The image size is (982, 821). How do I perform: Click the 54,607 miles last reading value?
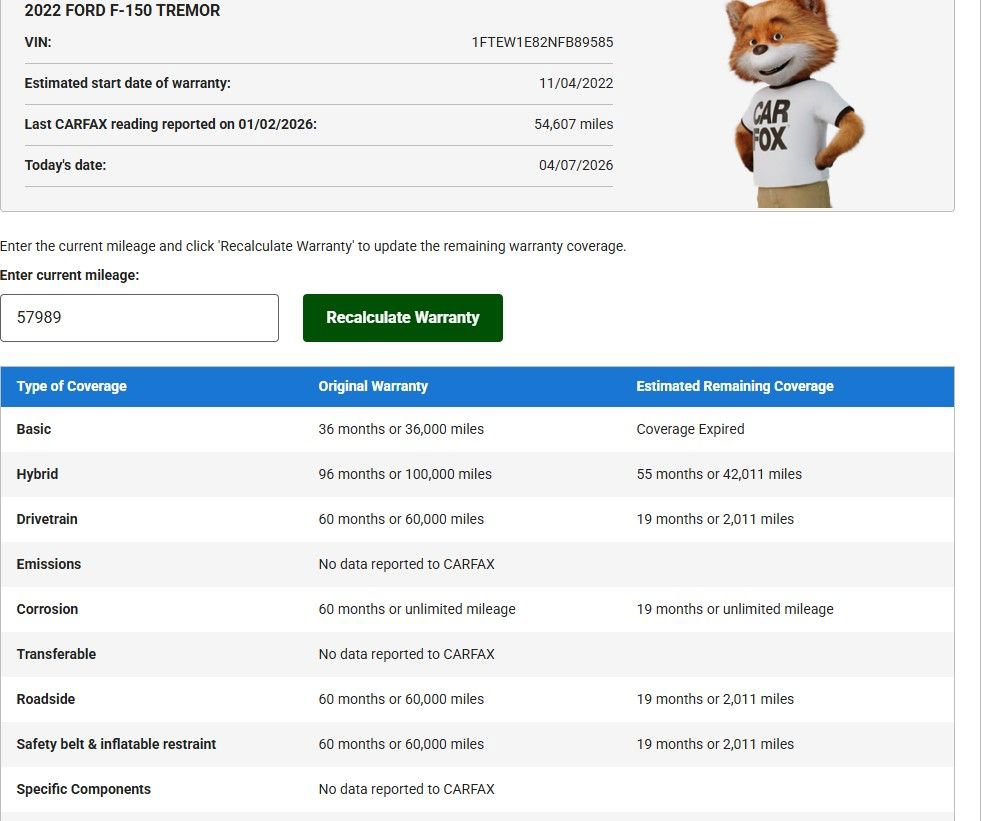[x=573, y=124]
